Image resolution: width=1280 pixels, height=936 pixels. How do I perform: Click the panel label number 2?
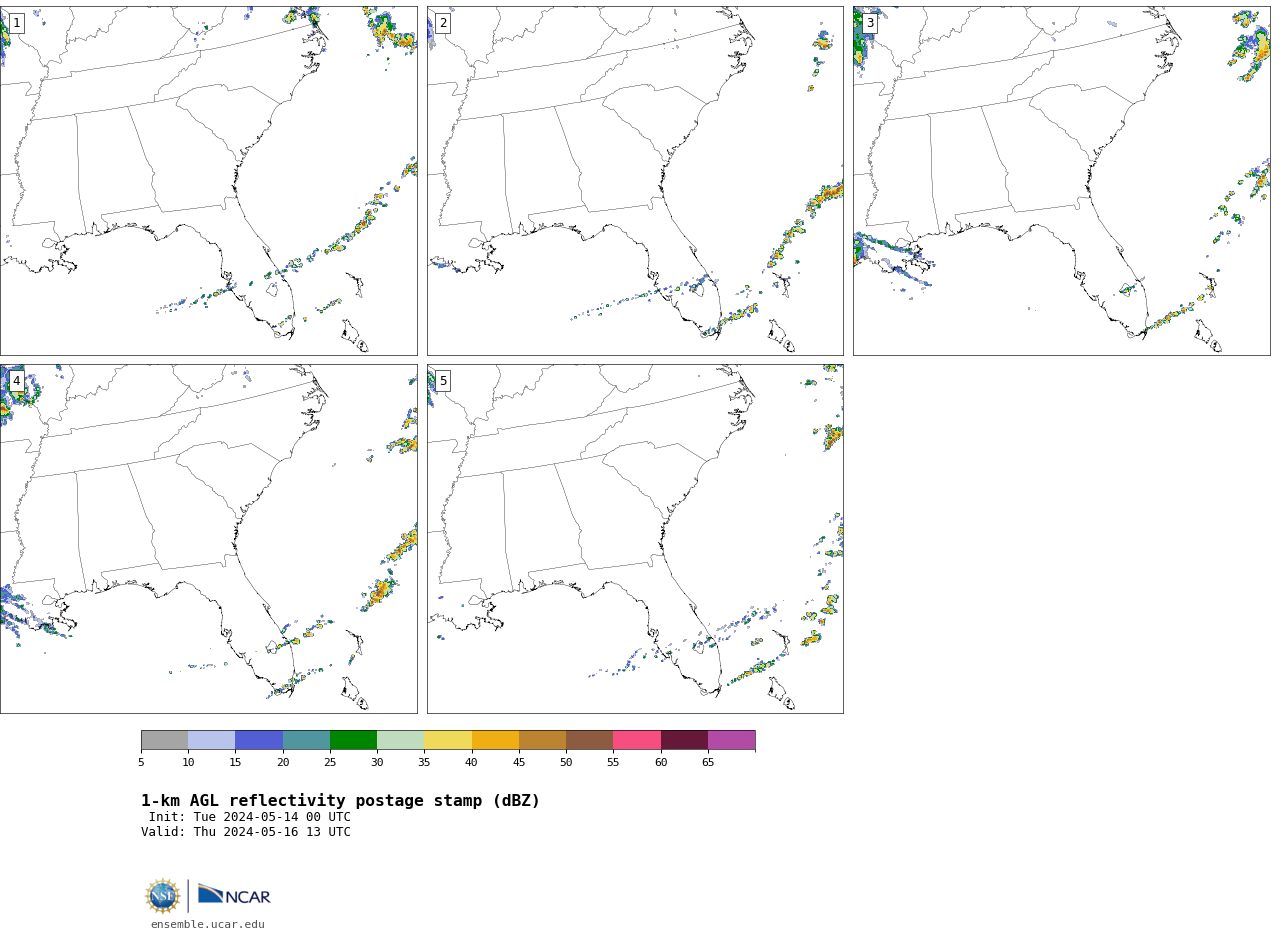pos(443,23)
